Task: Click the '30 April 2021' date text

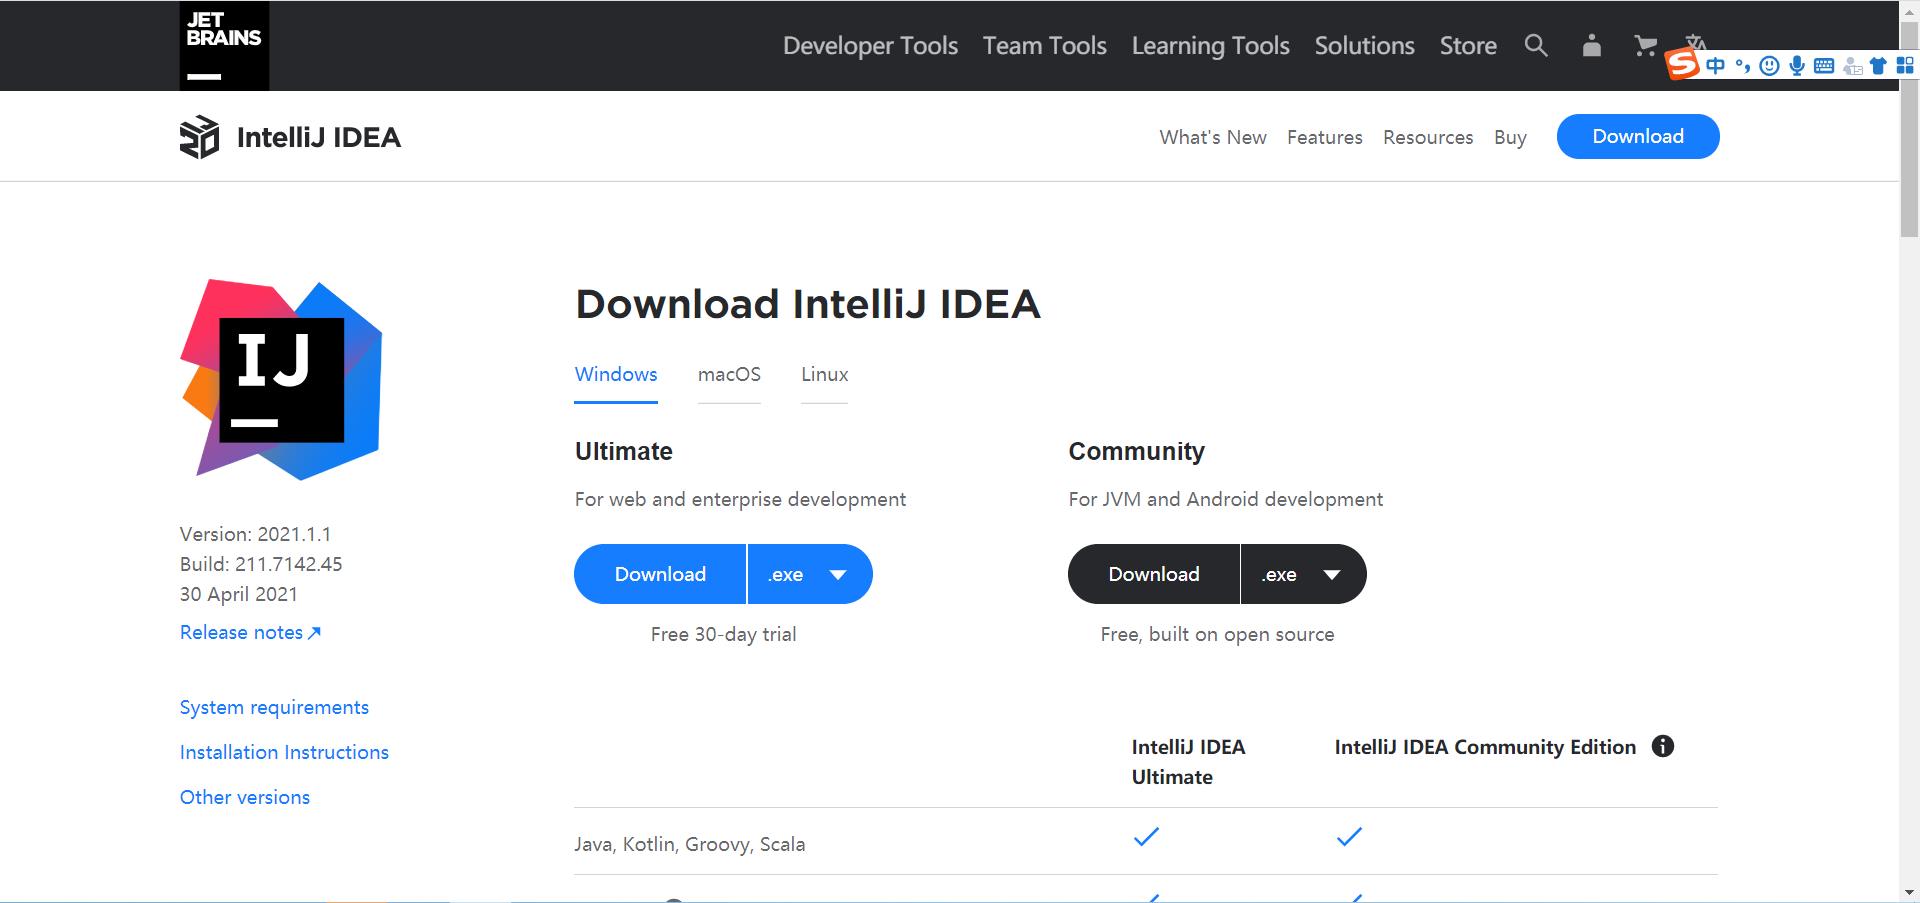Action: pyautogui.click(x=239, y=594)
